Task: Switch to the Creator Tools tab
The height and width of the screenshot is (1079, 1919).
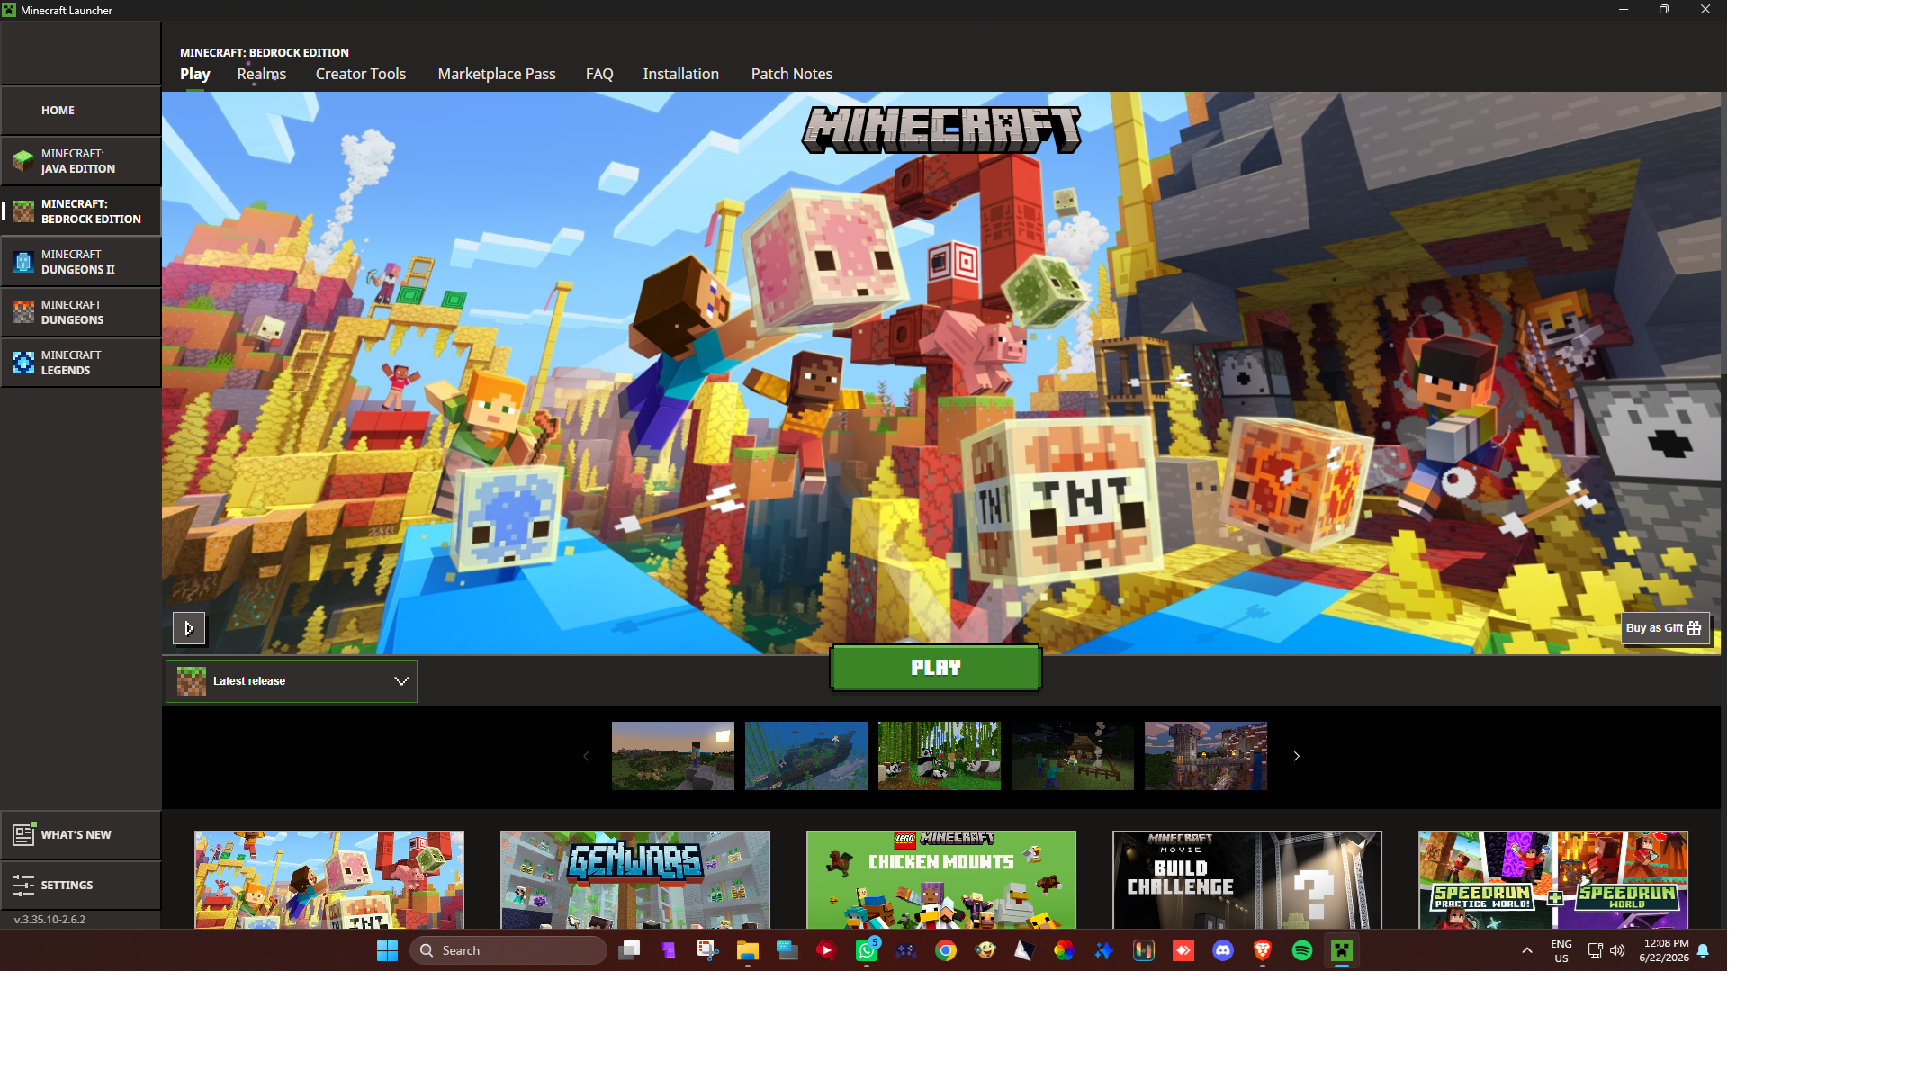Action: tap(361, 74)
